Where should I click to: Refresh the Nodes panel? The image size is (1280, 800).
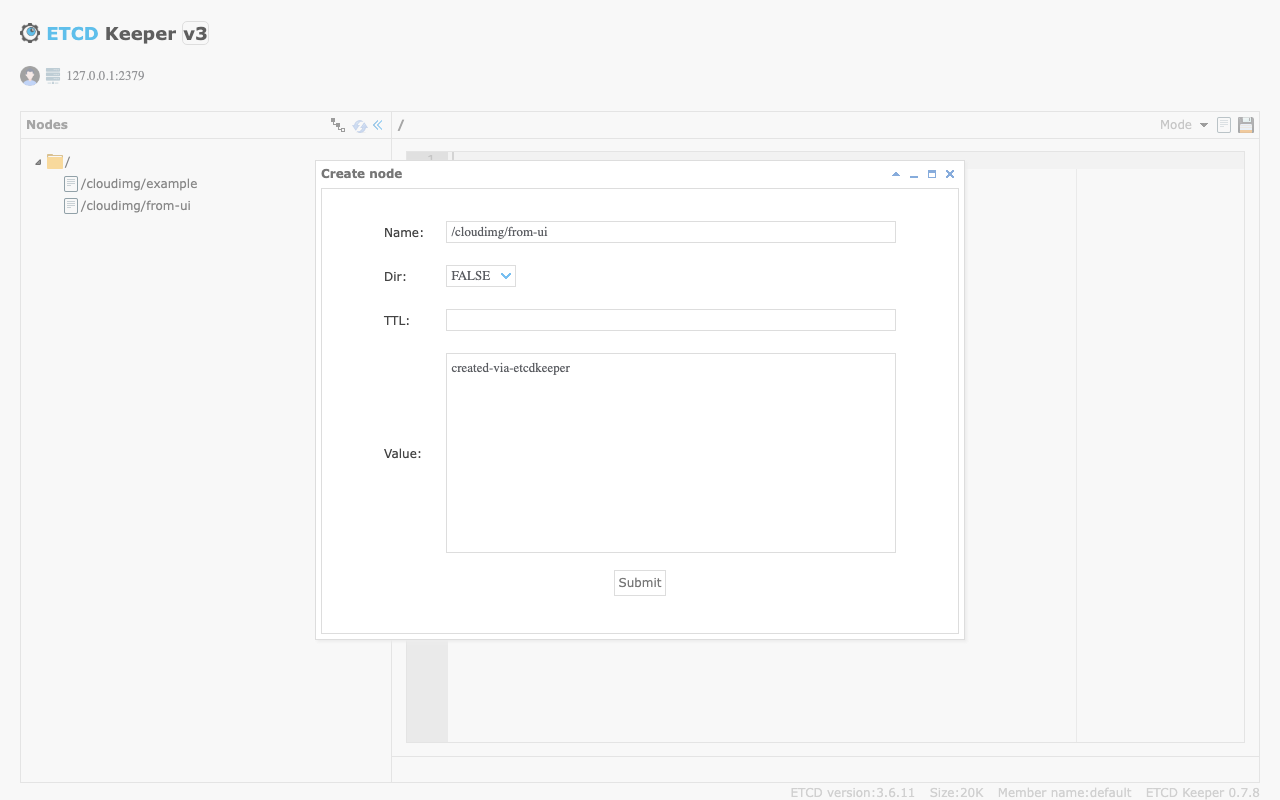click(x=360, y=125)
